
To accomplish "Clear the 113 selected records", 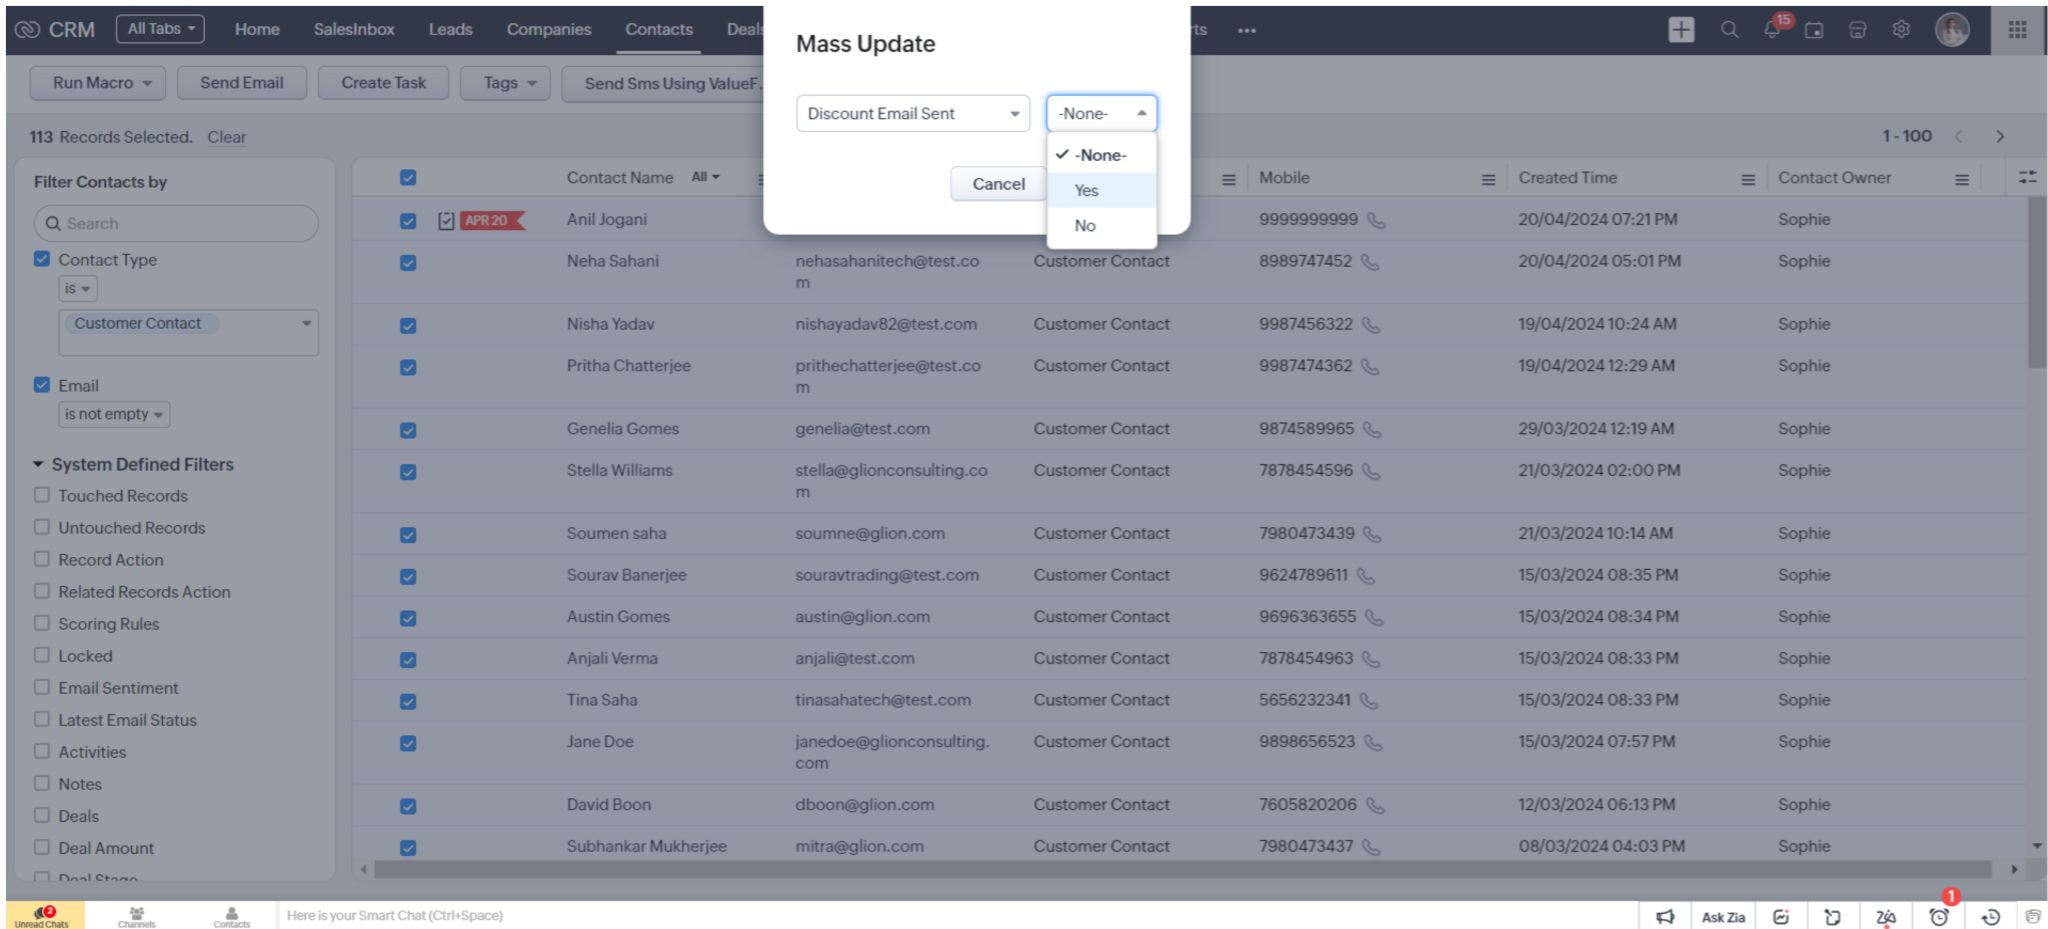I will click(226, 137).
